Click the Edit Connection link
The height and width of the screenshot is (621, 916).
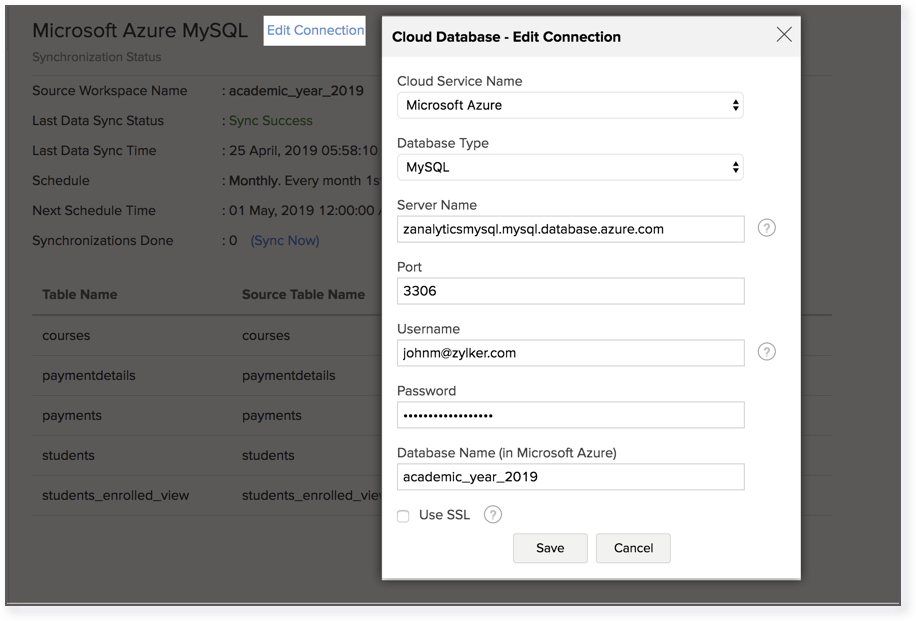tap(315, 30)
